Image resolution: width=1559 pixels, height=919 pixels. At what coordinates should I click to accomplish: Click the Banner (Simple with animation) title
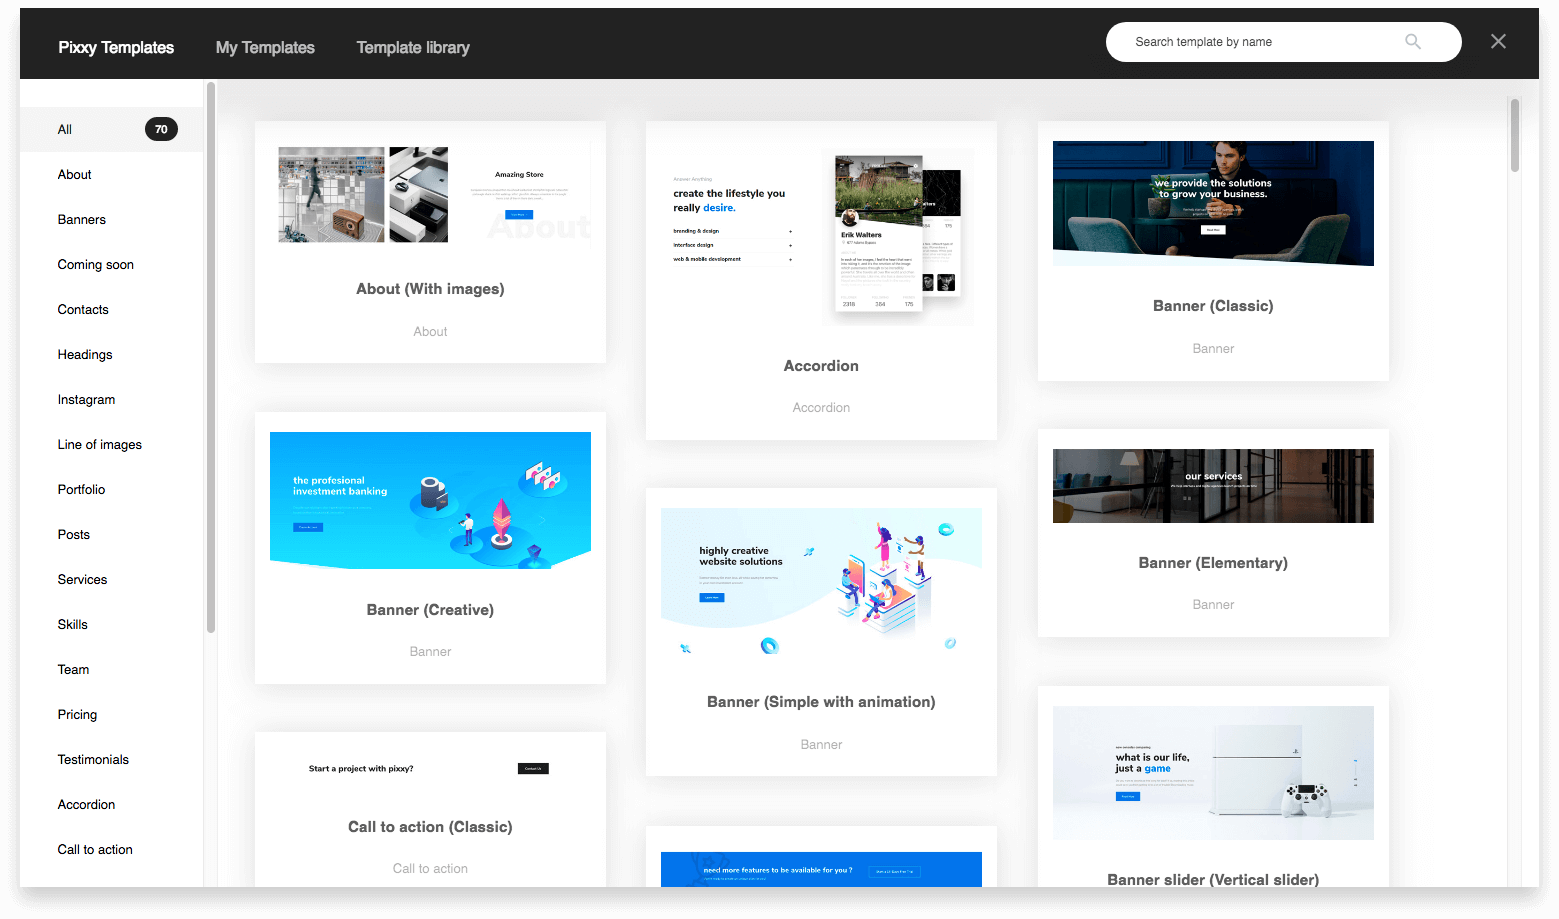click(x=821, y=702)
